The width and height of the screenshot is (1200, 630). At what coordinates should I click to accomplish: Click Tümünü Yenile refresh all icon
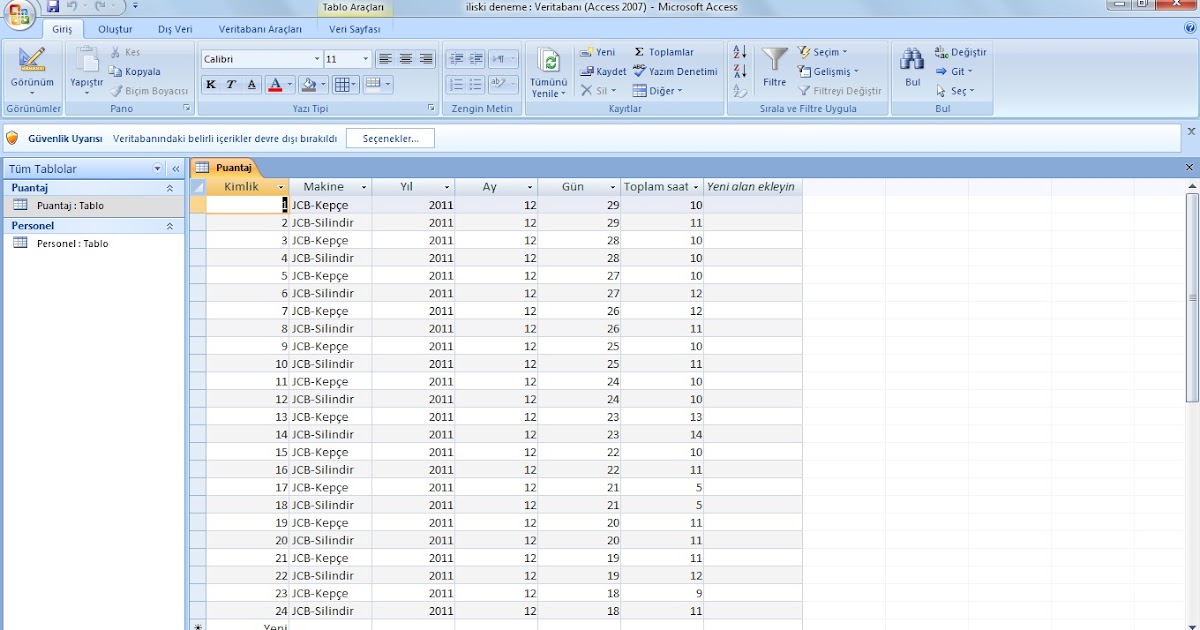(549, 61)
